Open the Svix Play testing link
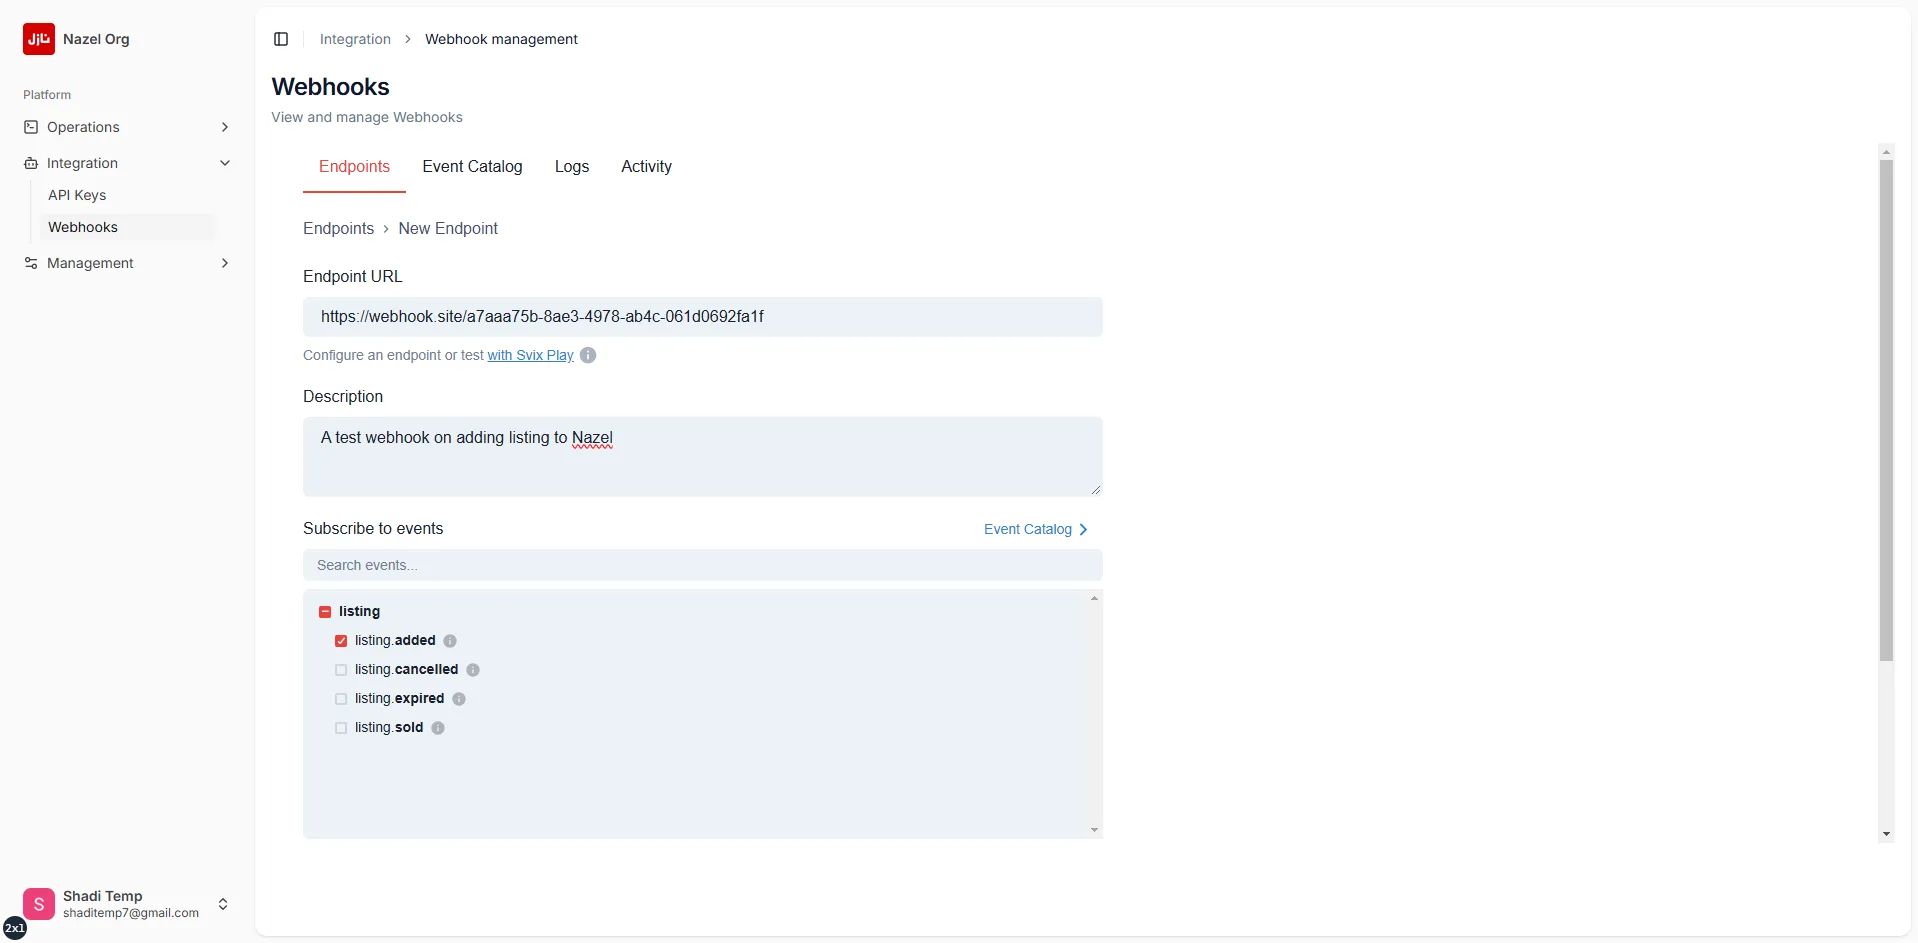Image resolution: width=1918 pixels, height=943 pixels. click(530, 355)
